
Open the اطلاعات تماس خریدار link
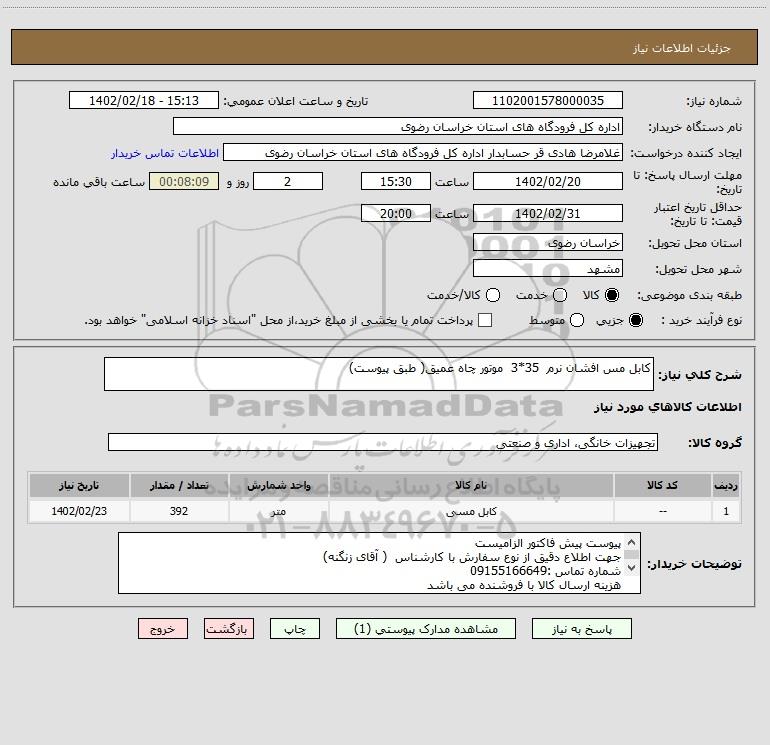pos(165,153)
